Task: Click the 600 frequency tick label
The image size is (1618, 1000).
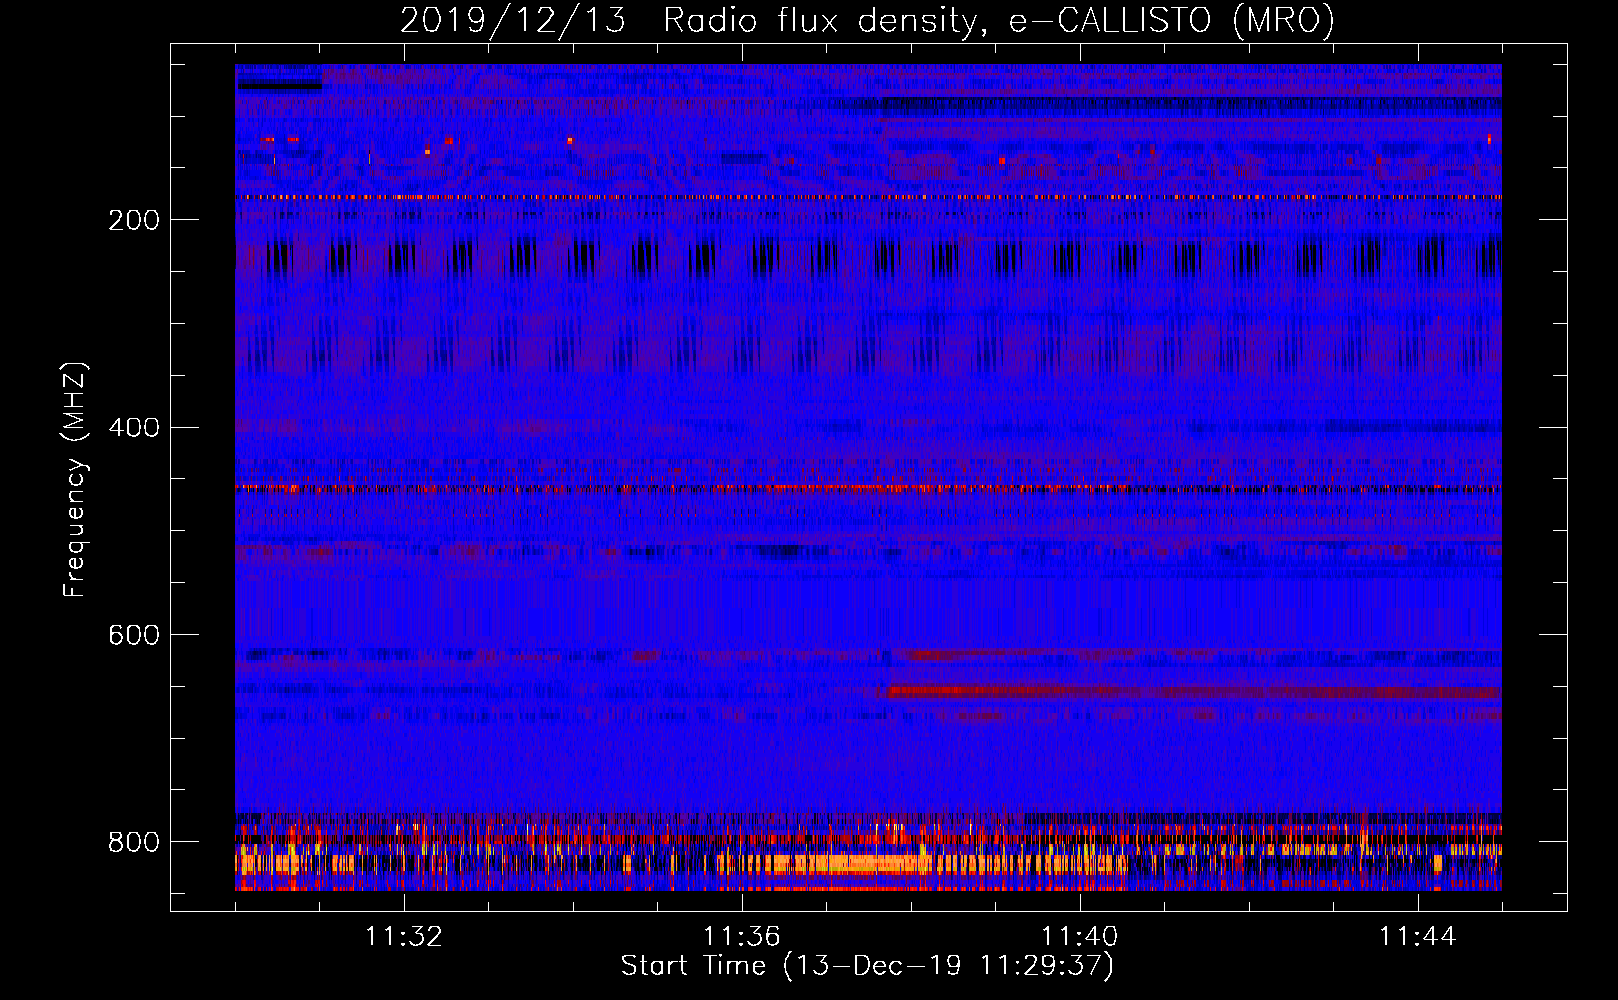Action: pos(134,636)
